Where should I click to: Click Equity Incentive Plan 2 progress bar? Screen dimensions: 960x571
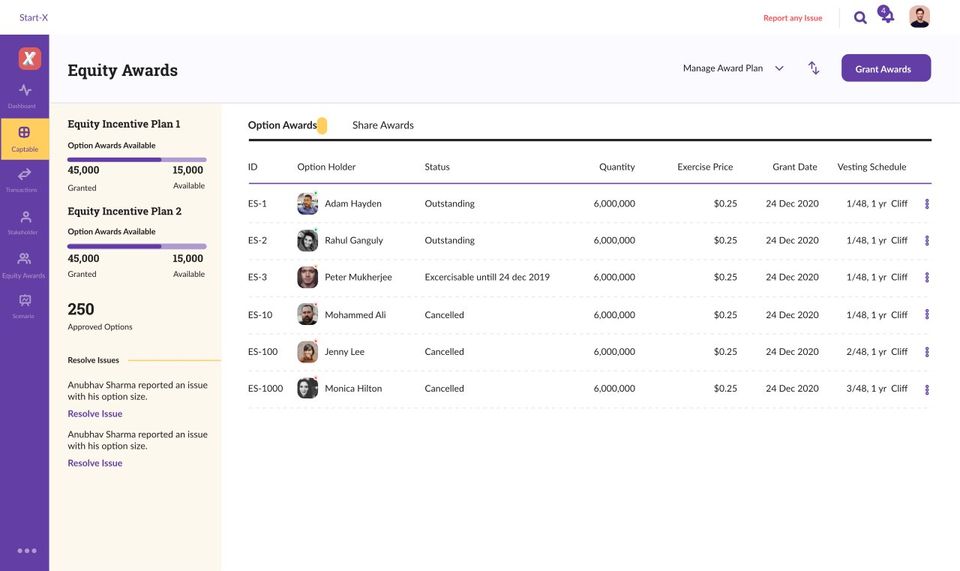tap(137, 246)
